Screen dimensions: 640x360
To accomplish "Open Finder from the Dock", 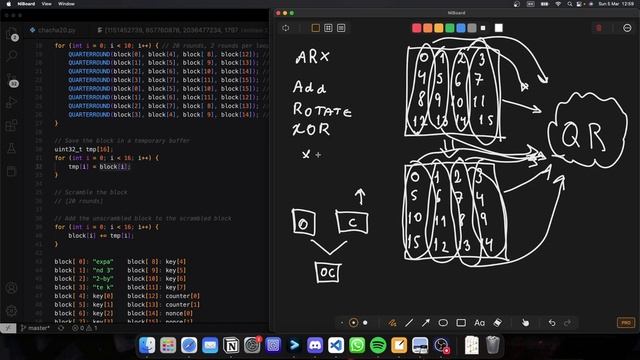I will pyautogui.click(x=147, y=345).
